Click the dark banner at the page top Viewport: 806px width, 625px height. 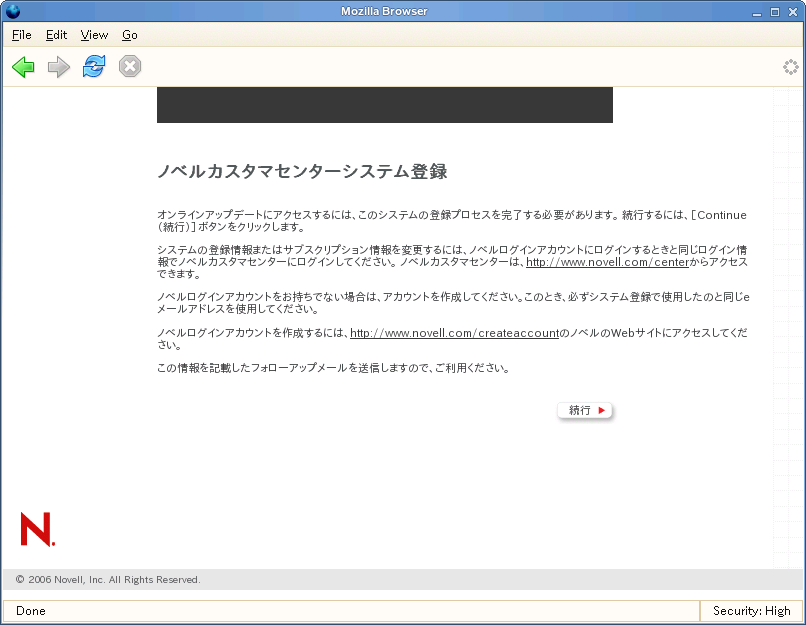tap(384, 105)
